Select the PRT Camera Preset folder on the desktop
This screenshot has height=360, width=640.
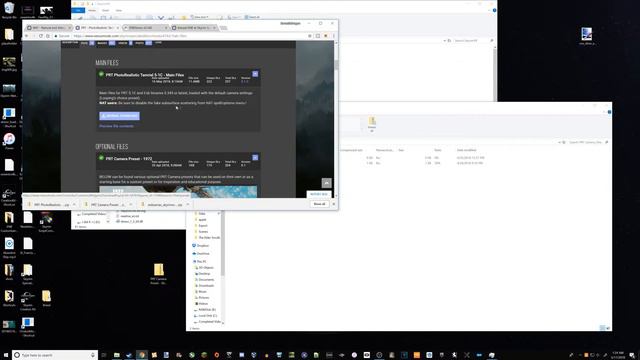[158, 273]
